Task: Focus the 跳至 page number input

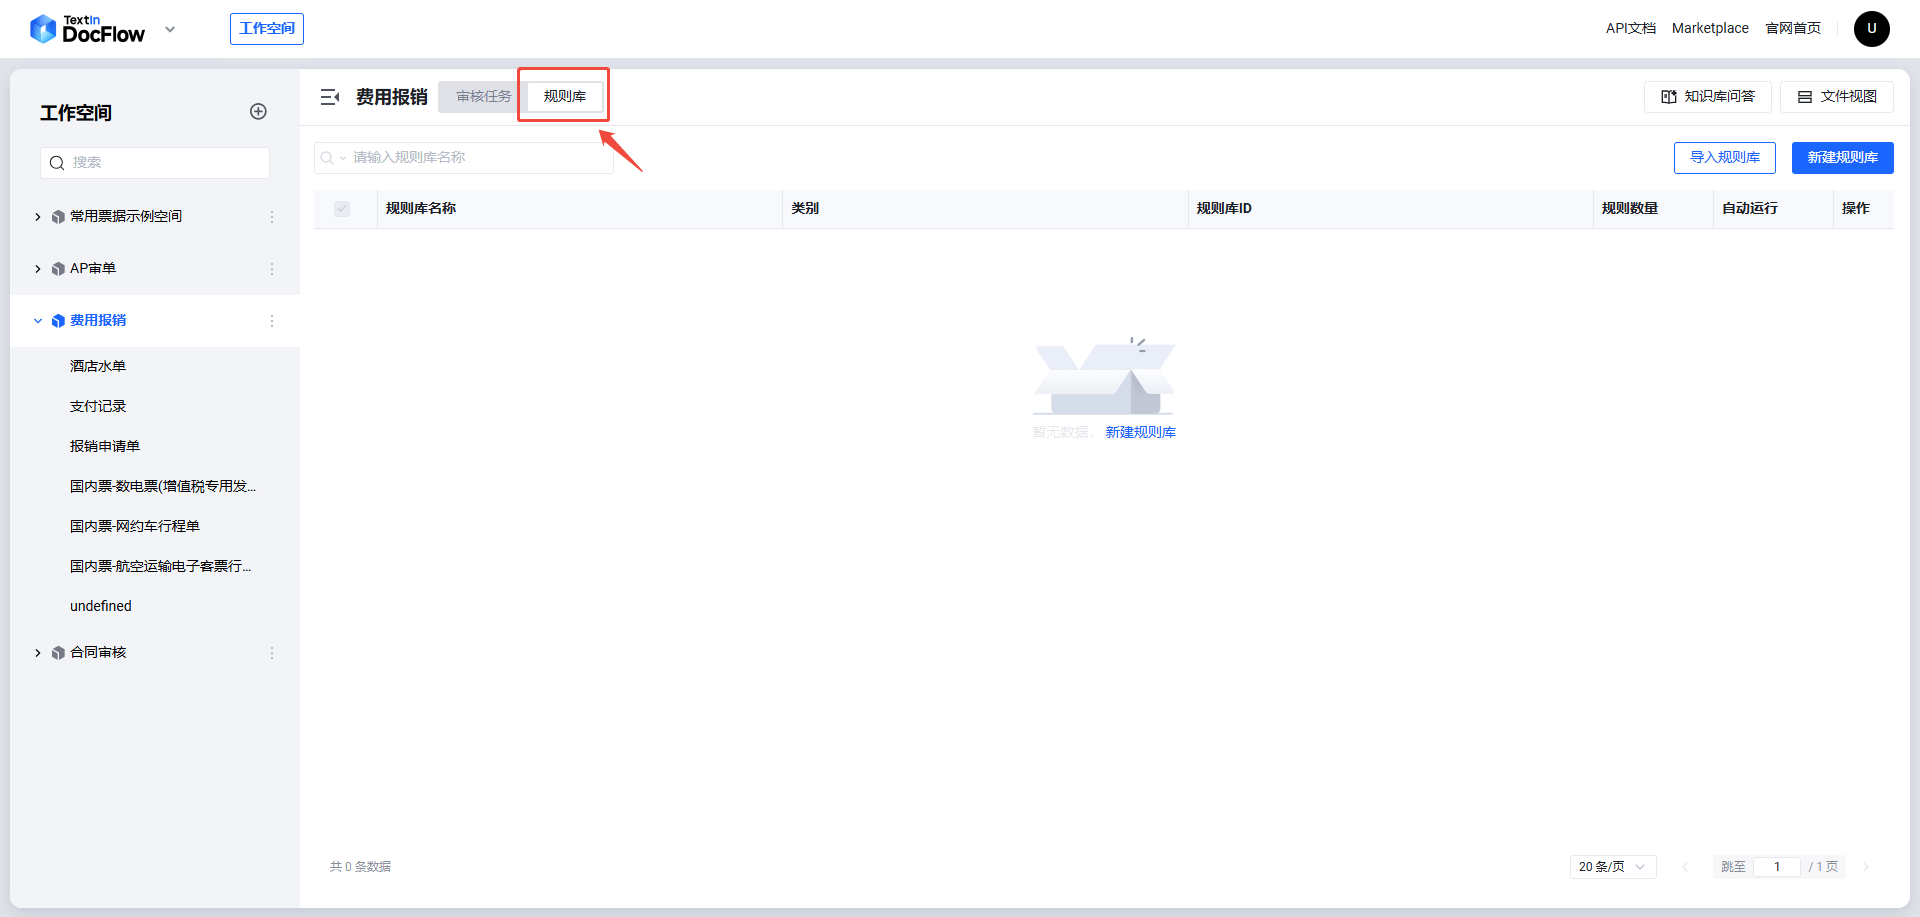Action: click(1777, 867)
